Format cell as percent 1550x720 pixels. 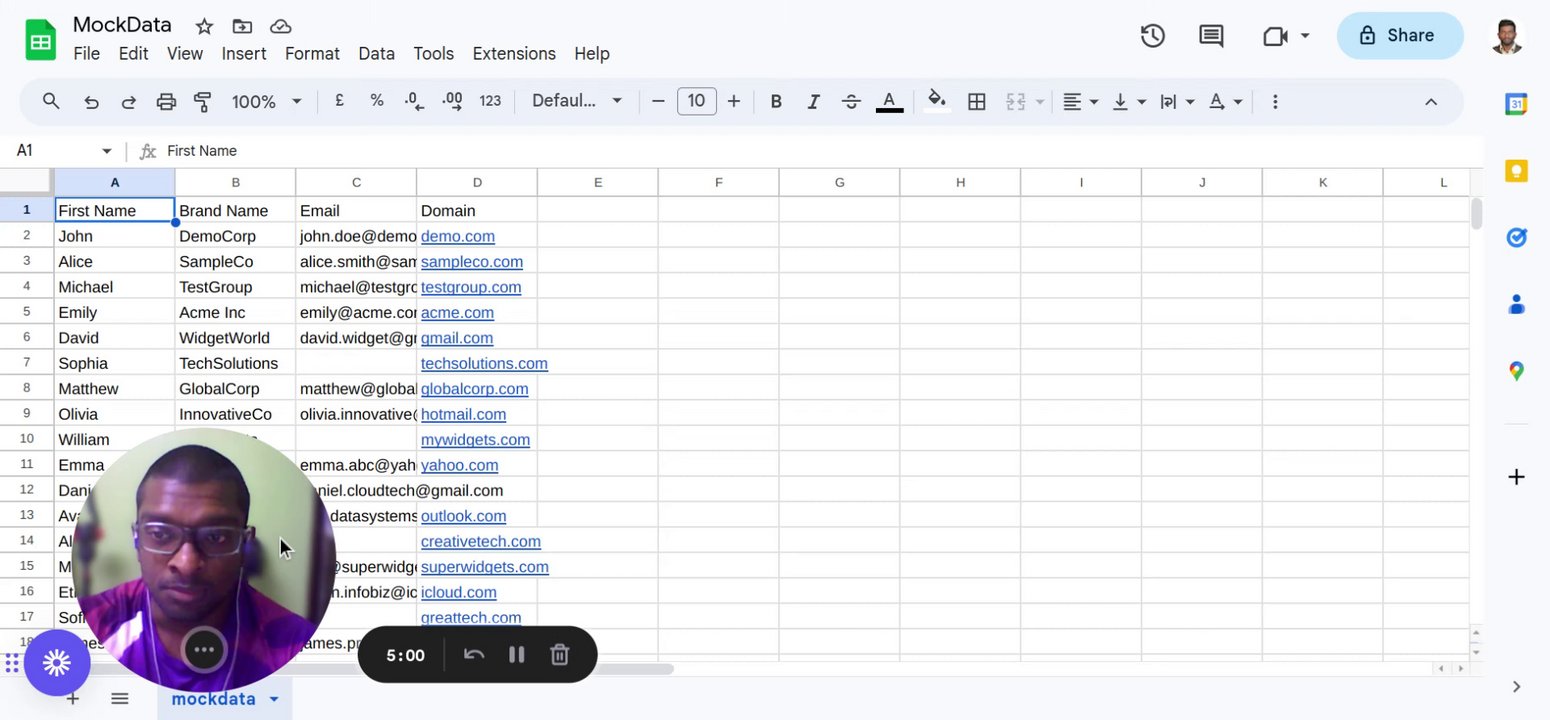coord(377,101)
